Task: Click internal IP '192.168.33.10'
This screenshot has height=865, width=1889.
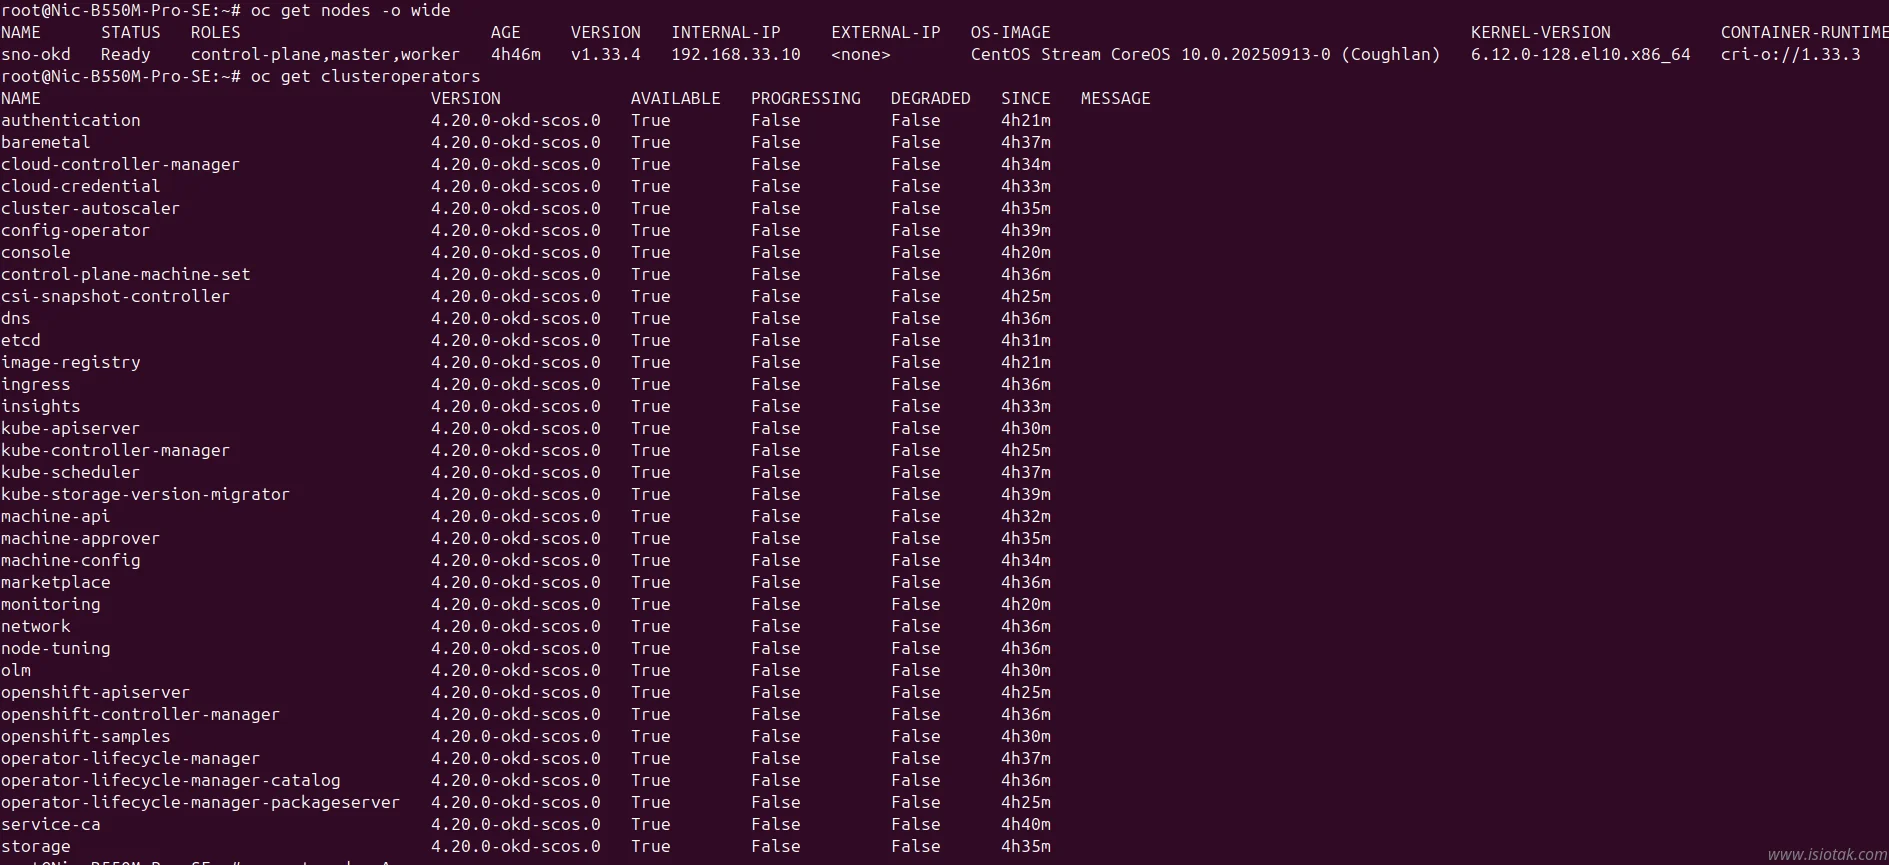Action: [736, 55]
